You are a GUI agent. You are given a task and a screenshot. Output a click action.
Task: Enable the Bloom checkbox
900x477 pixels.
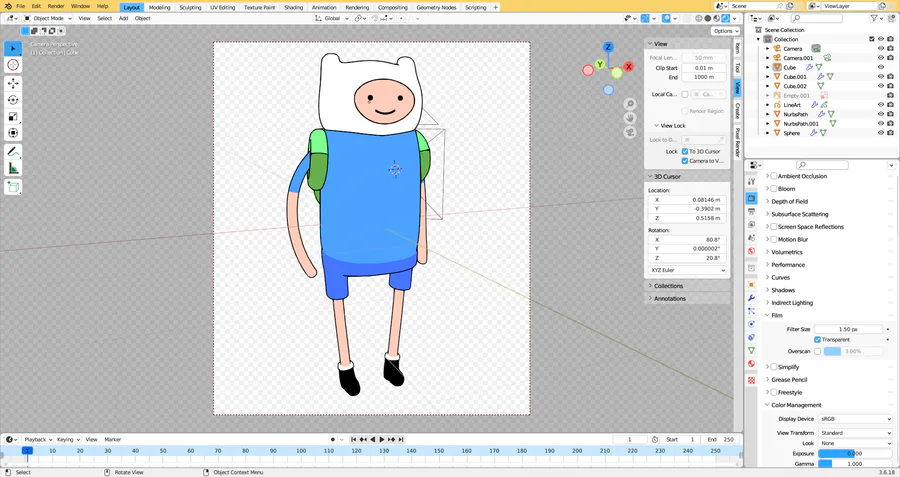[x=774, y=189]
